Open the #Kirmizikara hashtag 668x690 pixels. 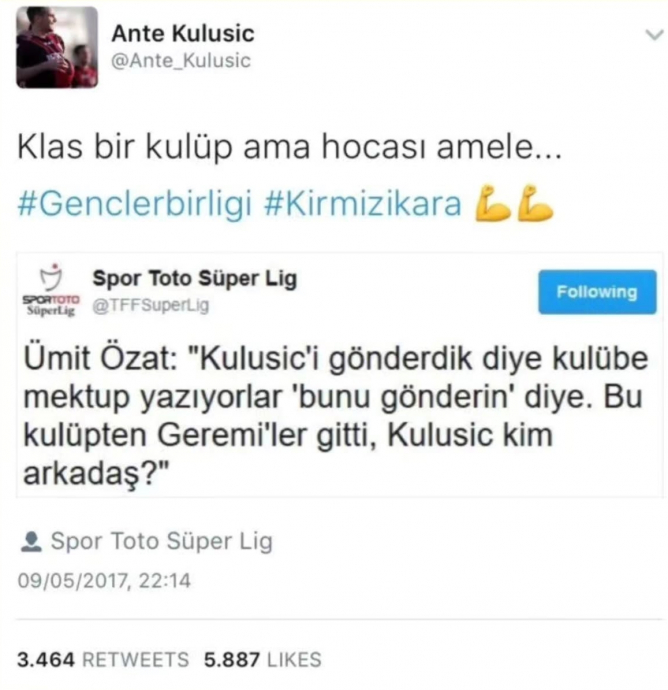coord(363,204)
